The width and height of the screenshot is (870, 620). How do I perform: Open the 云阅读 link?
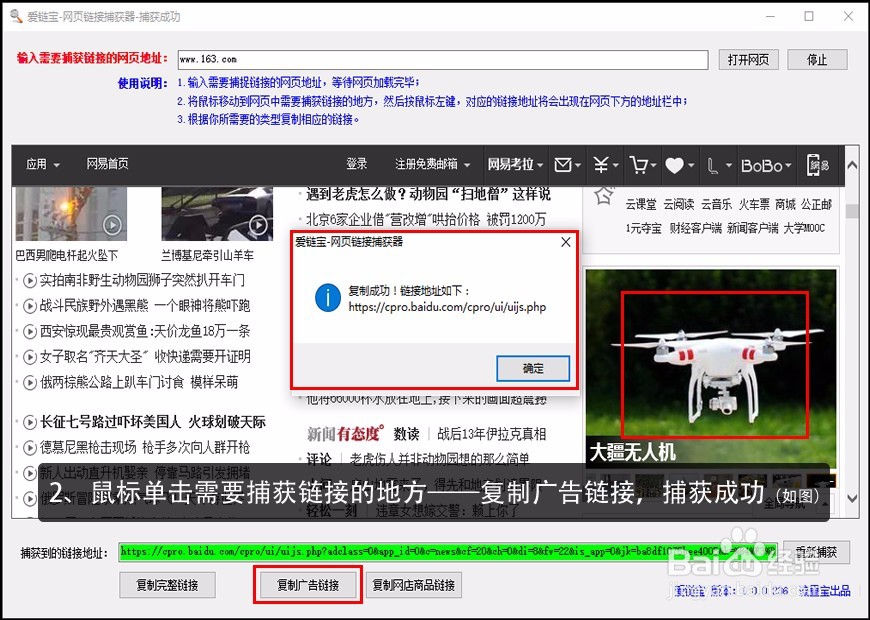click(679, 204)
